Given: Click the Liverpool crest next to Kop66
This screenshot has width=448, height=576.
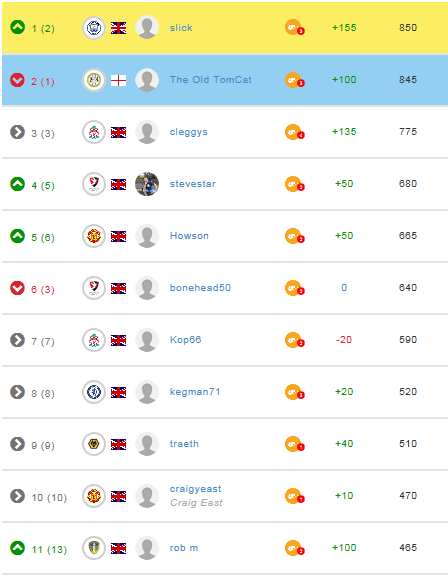Looking at the screenshot, I should tap(94, 340).
